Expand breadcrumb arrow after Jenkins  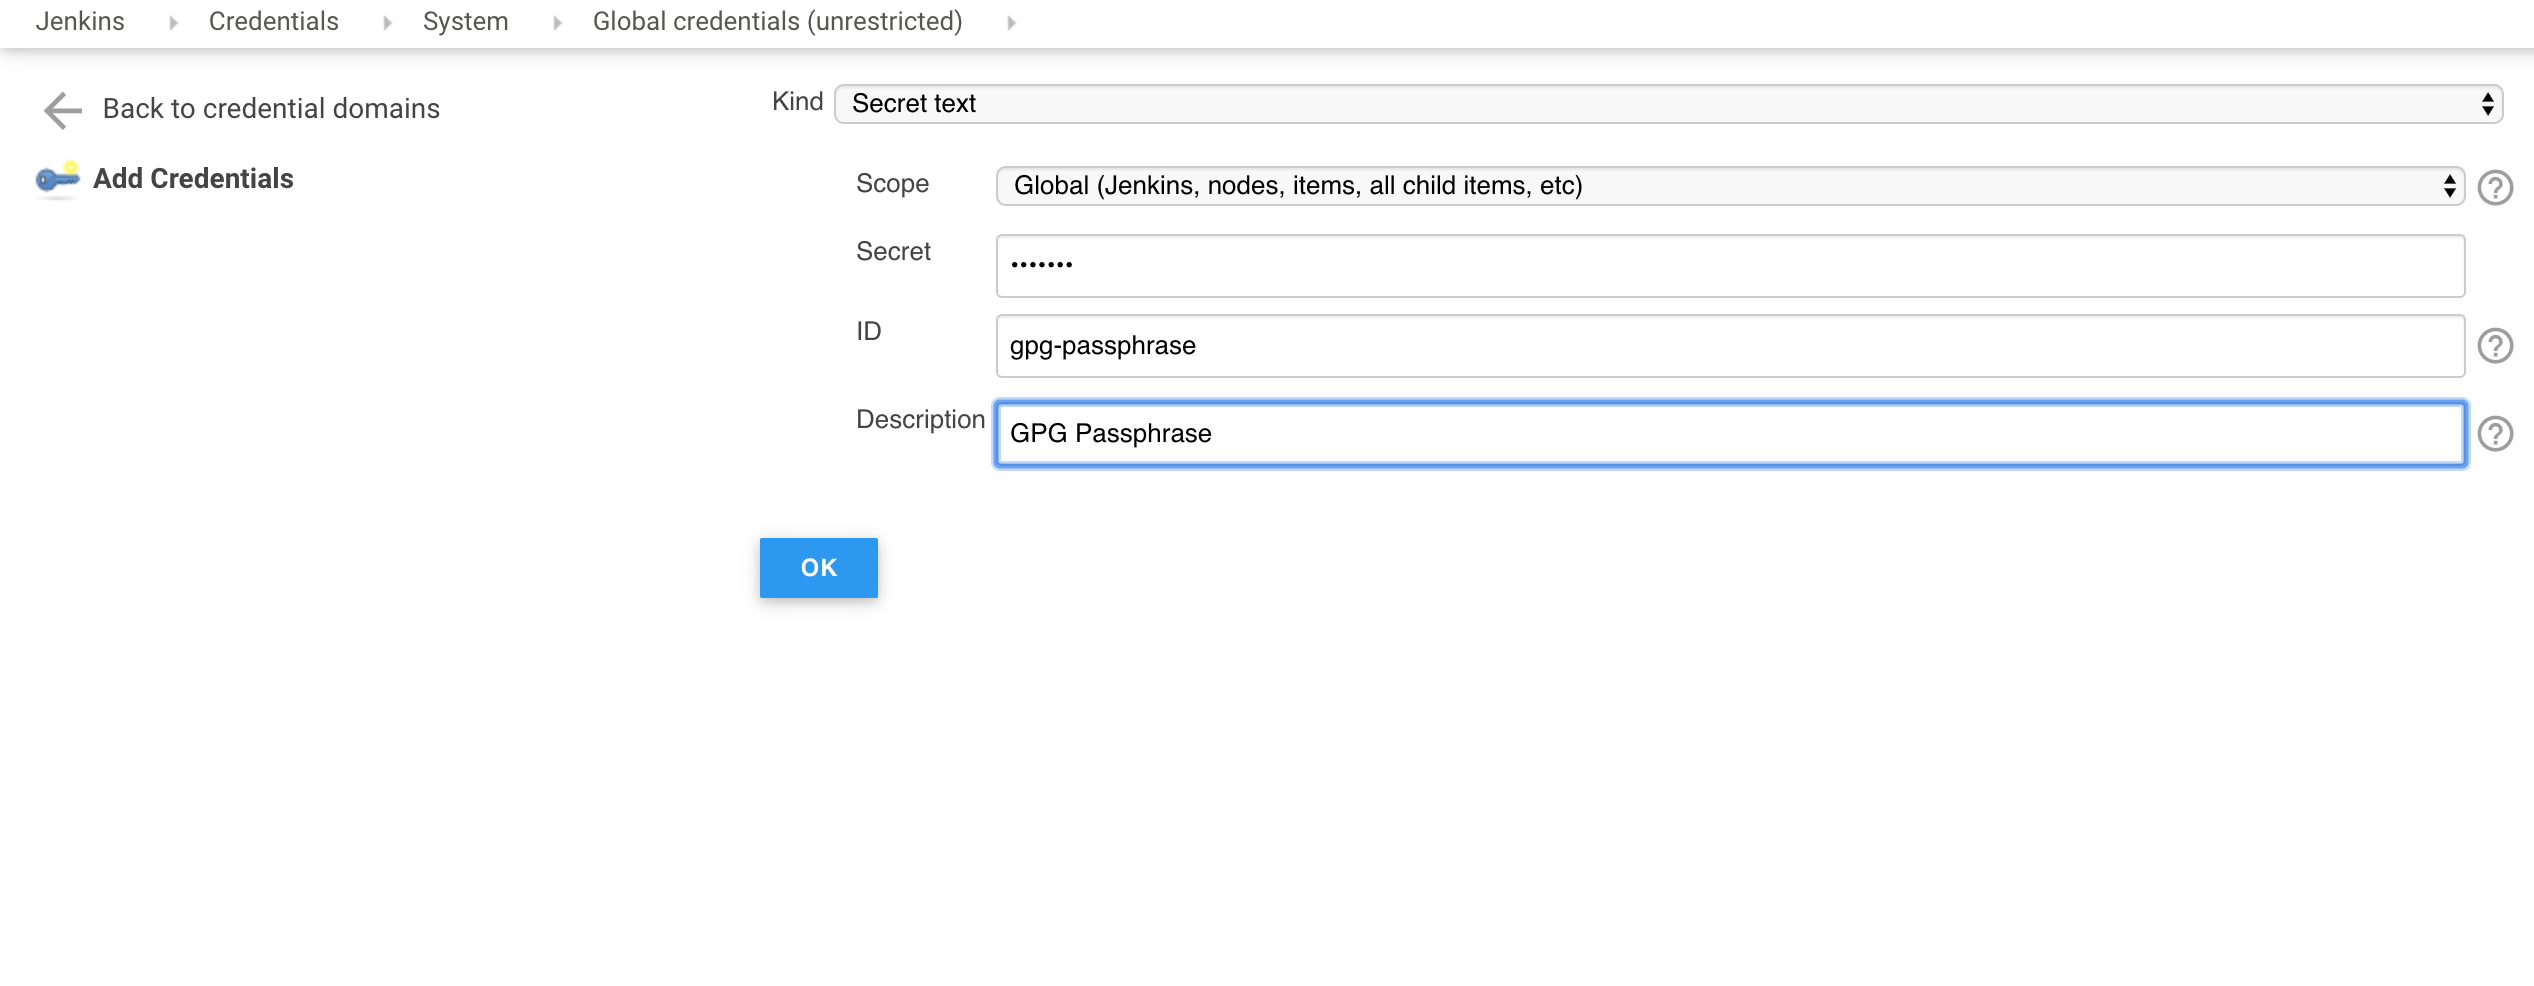pyautogui.click(x=173, y=23)
